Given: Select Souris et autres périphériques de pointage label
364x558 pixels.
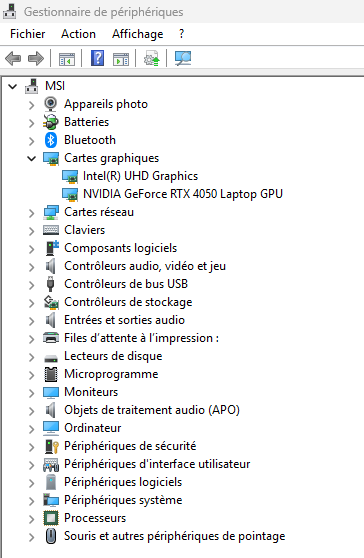Looking at the screenshot, I should [175, 536].
